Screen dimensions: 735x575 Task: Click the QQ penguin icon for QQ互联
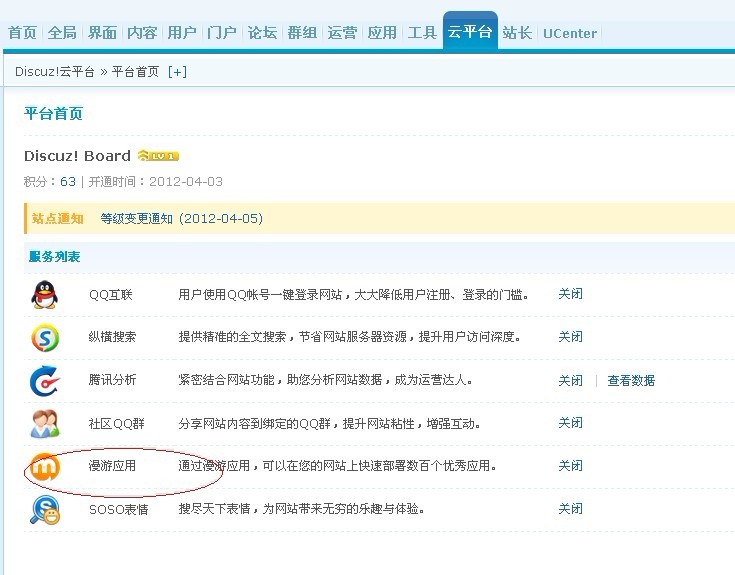click(x=45, y=295)
